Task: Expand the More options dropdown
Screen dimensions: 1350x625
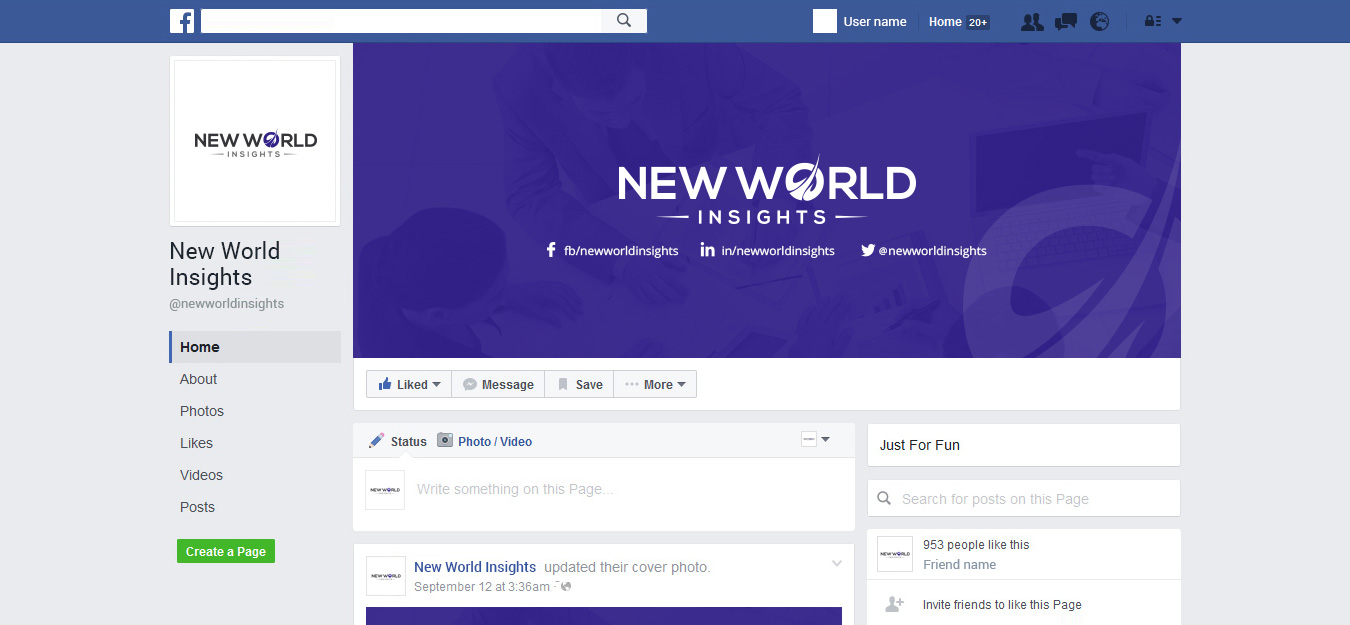Action: click(655, 384)
